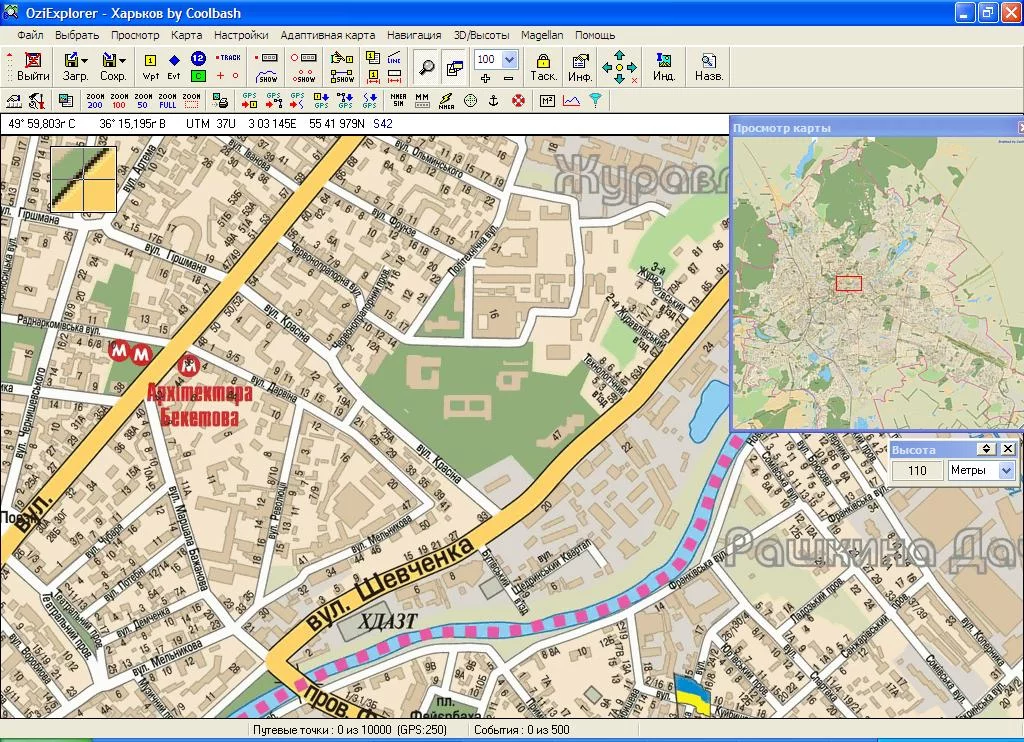Screen dimensions: 1024x742
Task: Open the Индекс карт (Инд.) tool
Action: pyautogui.click(x=663, y=67)
